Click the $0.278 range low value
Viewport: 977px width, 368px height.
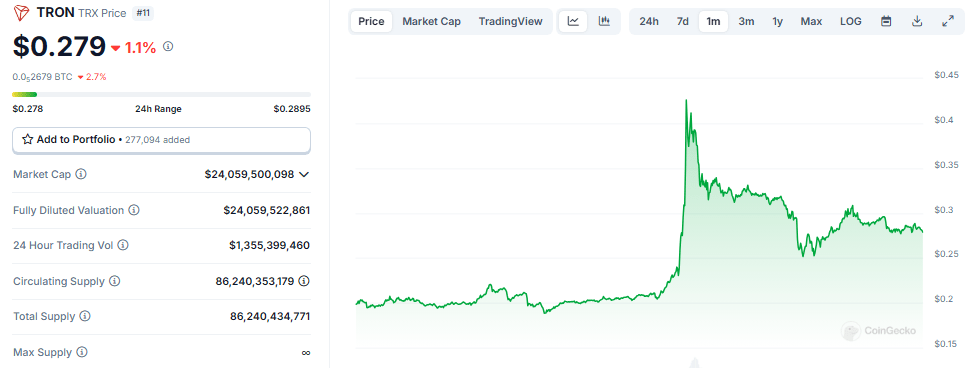pos(27,109)
